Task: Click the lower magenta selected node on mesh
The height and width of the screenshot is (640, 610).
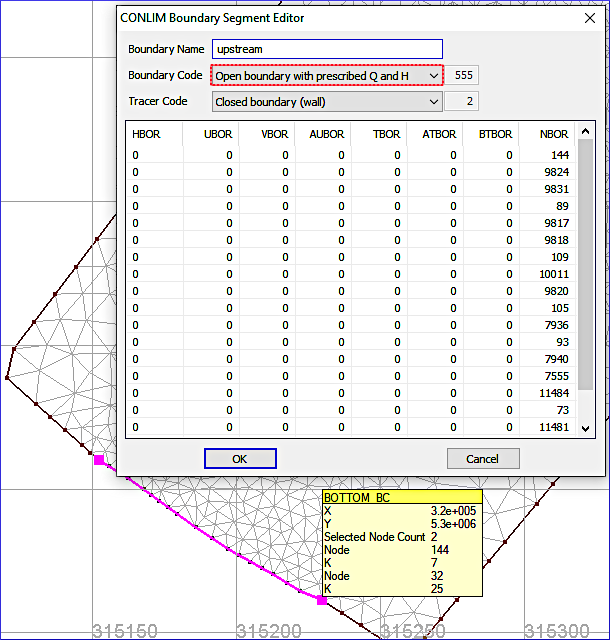Action: point(322,600)
